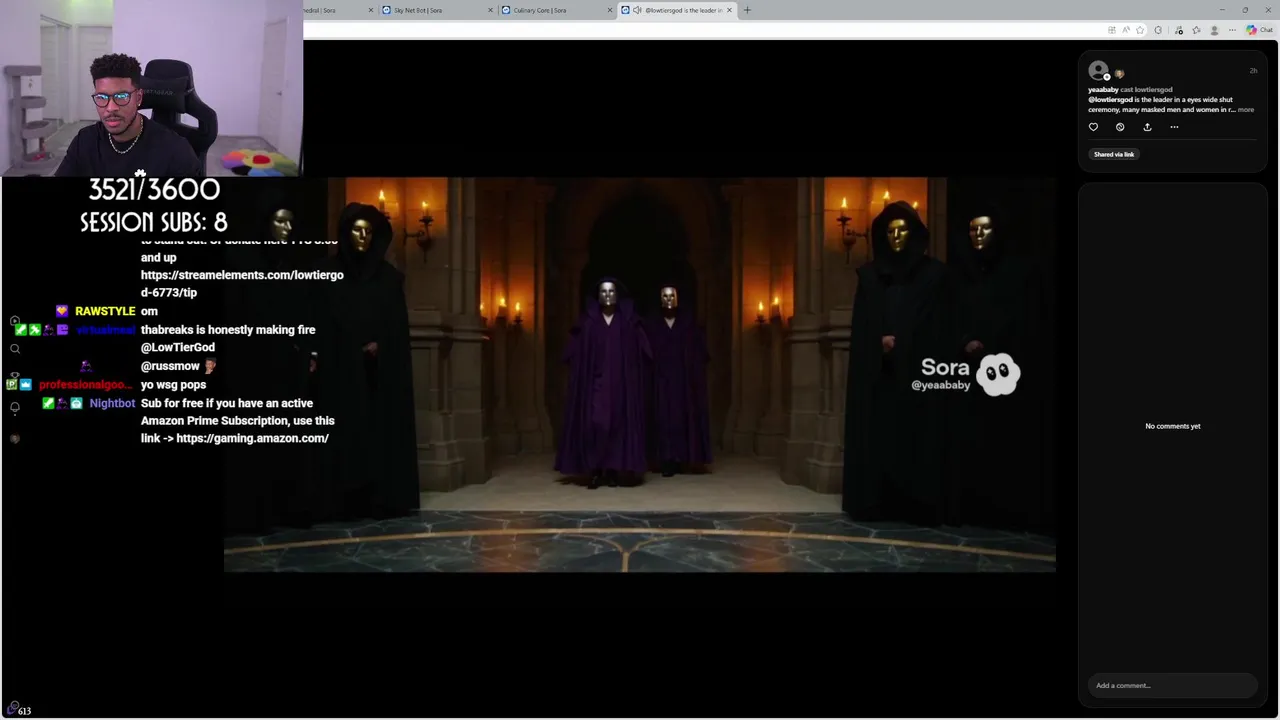
Task: Open the yeaababy username link
Action: click(x=1103, y=90)
